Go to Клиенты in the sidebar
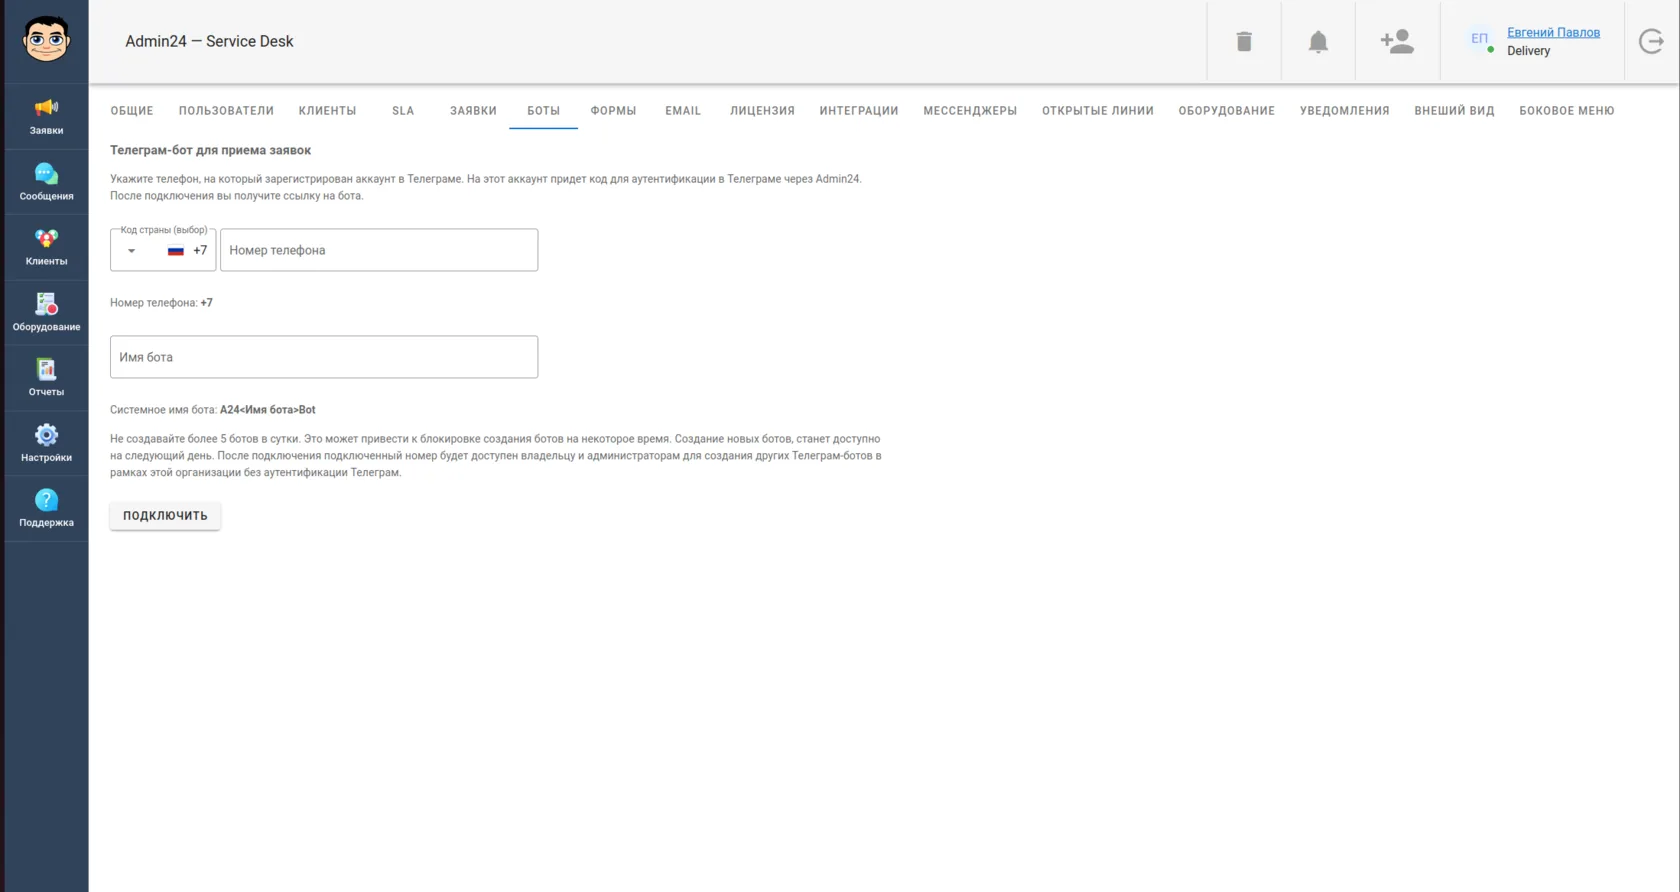Image resolution: width=1680 pixels, height=892 pixels. click(46, 248)
